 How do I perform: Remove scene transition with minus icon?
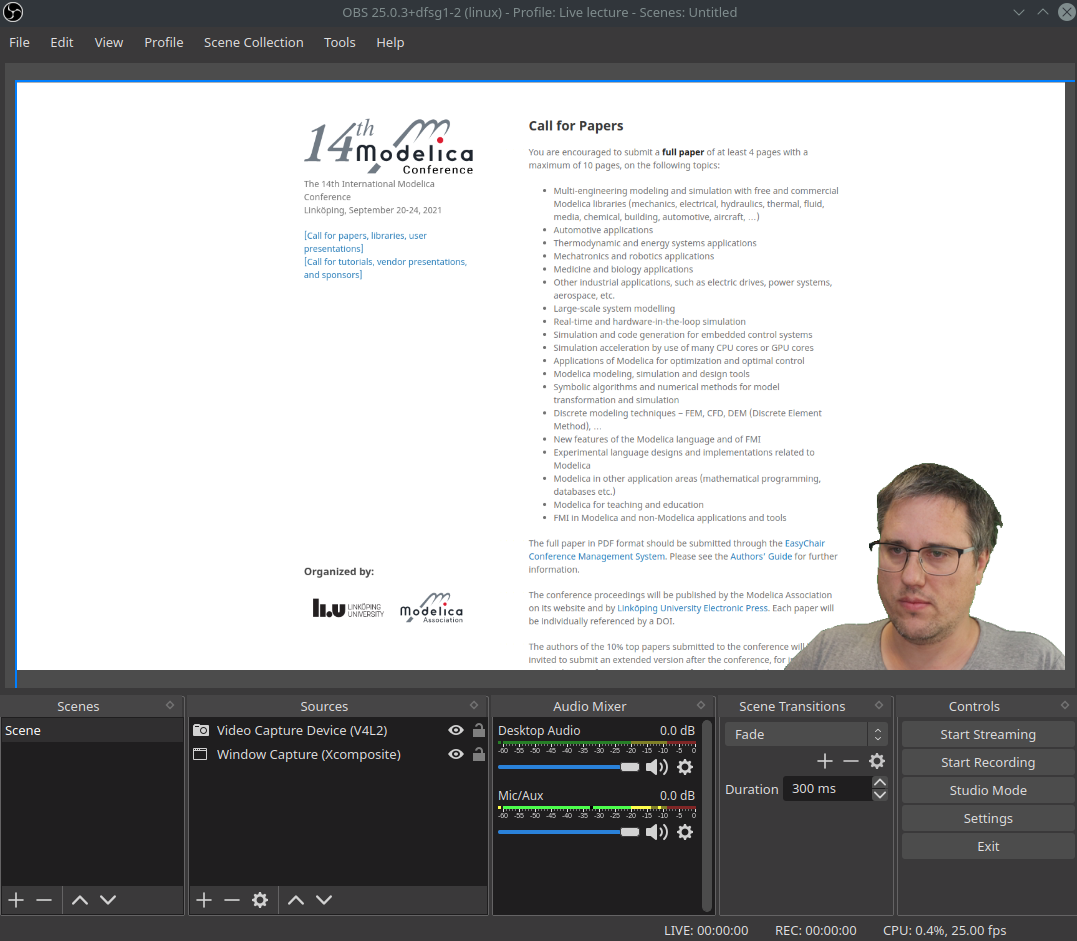click(x=851, y=761)
